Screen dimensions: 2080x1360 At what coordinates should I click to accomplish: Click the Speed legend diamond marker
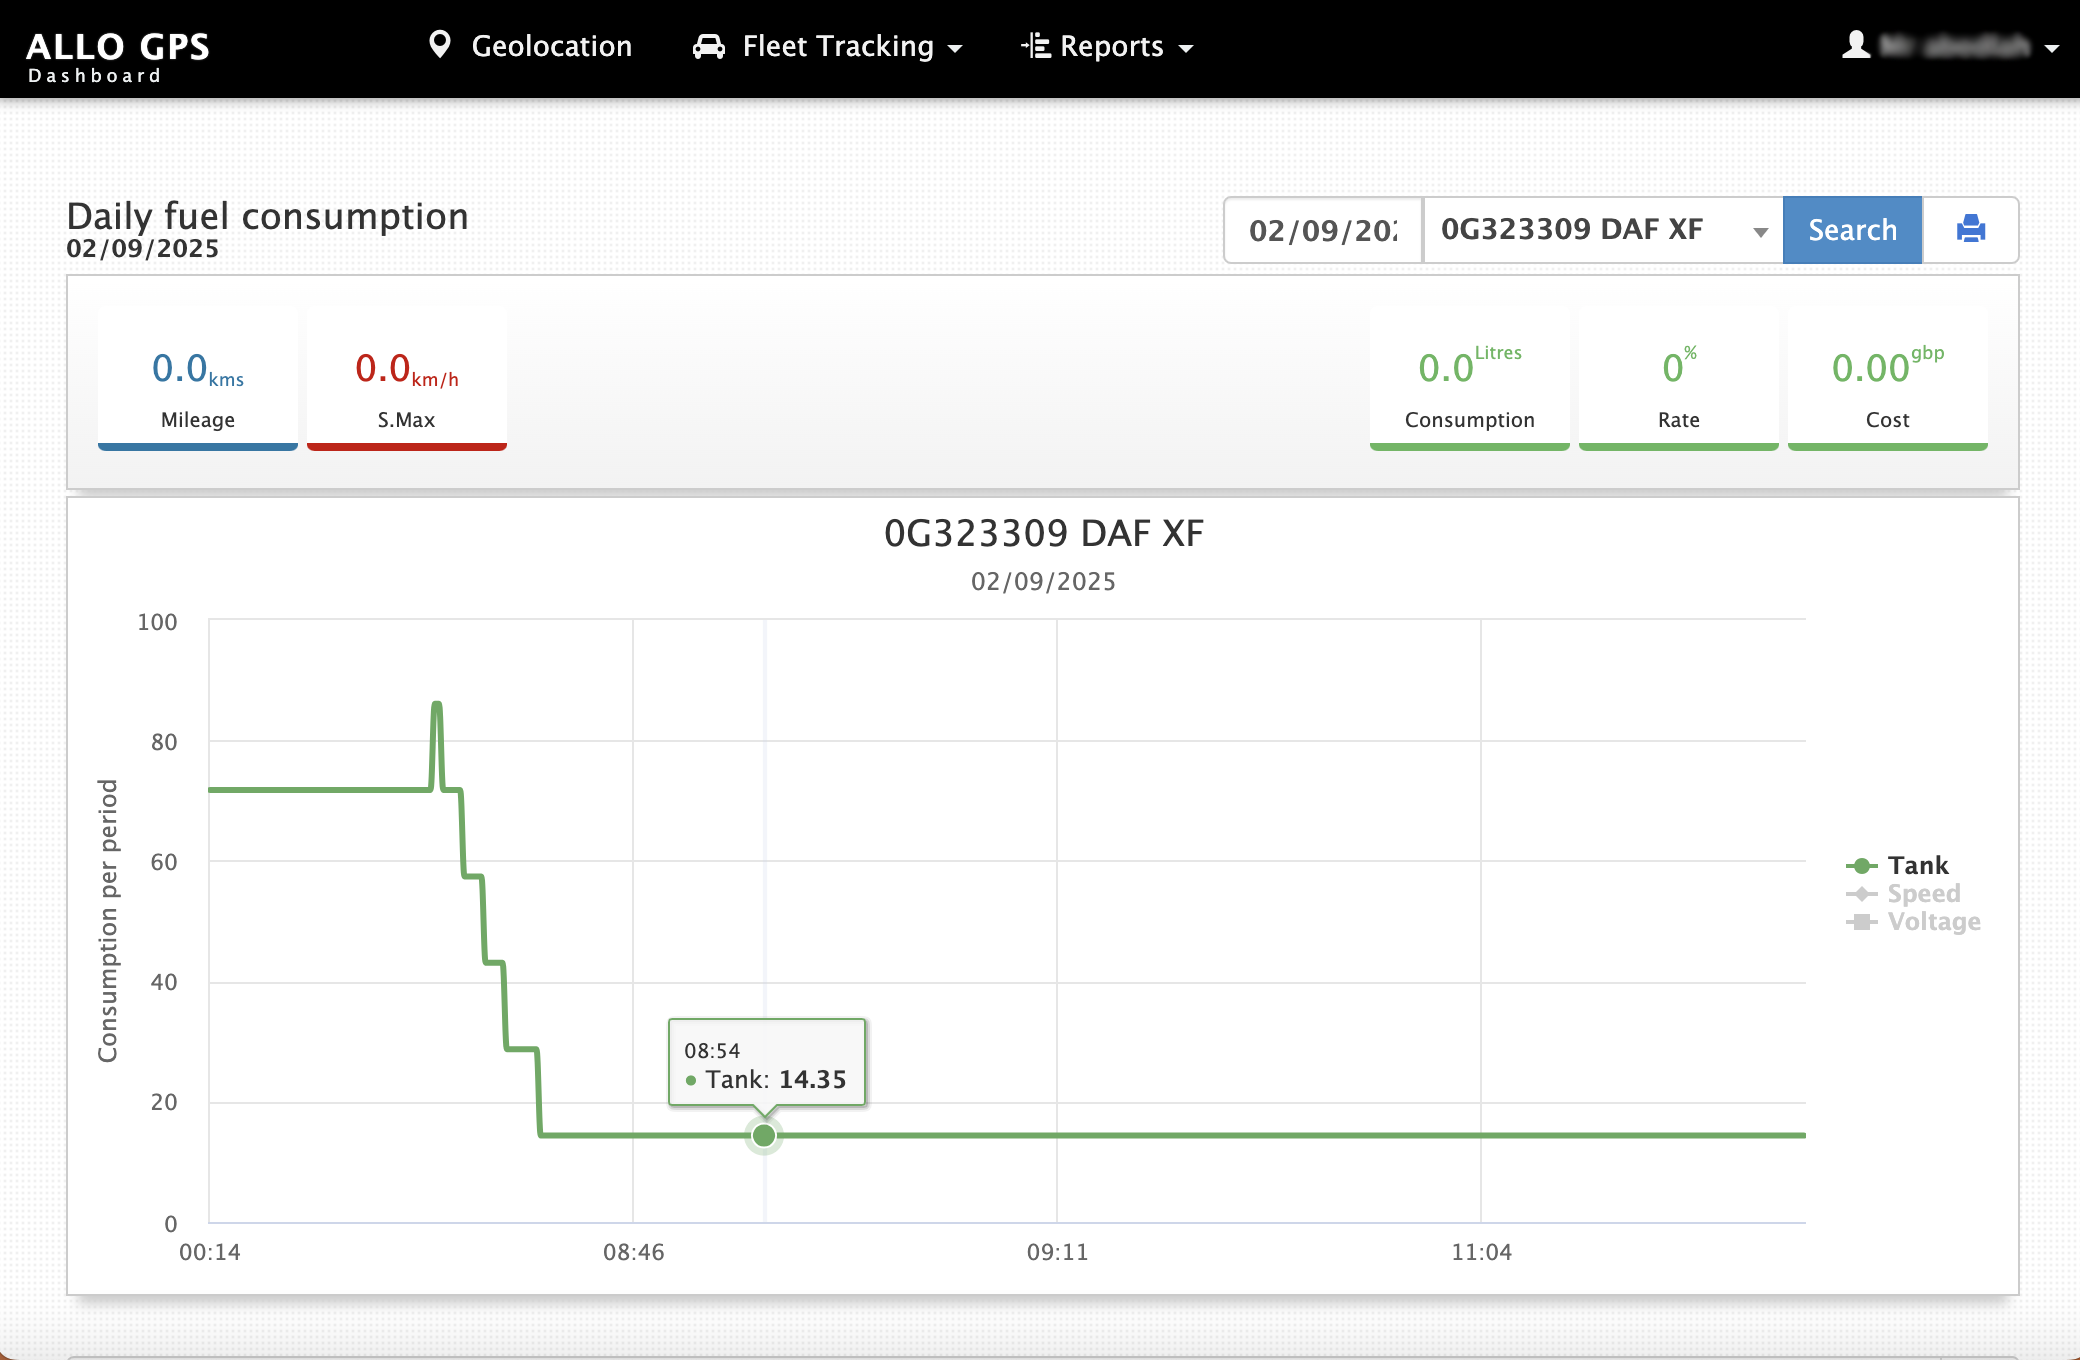click(1861, 894)
